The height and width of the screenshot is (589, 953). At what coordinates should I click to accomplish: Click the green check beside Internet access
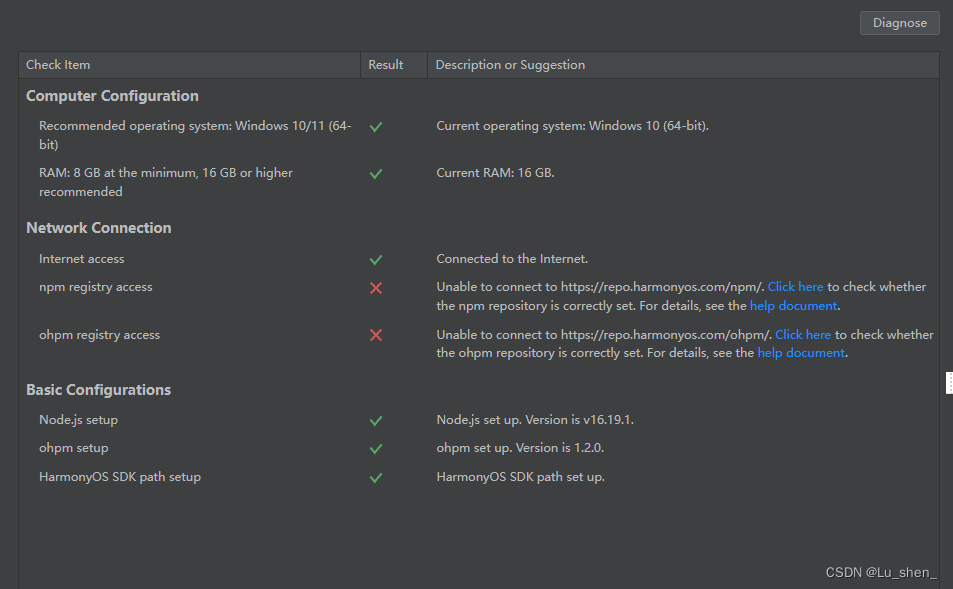point(376,260)
